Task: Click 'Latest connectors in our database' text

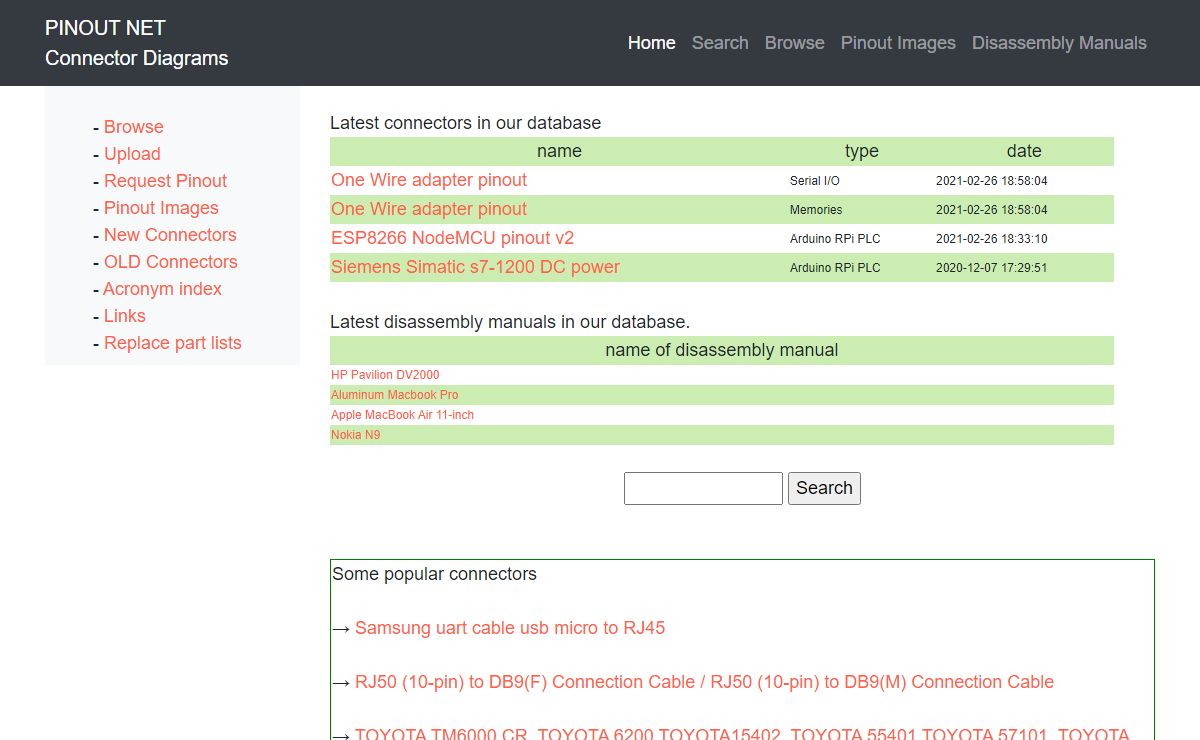Action: (465, 123)
